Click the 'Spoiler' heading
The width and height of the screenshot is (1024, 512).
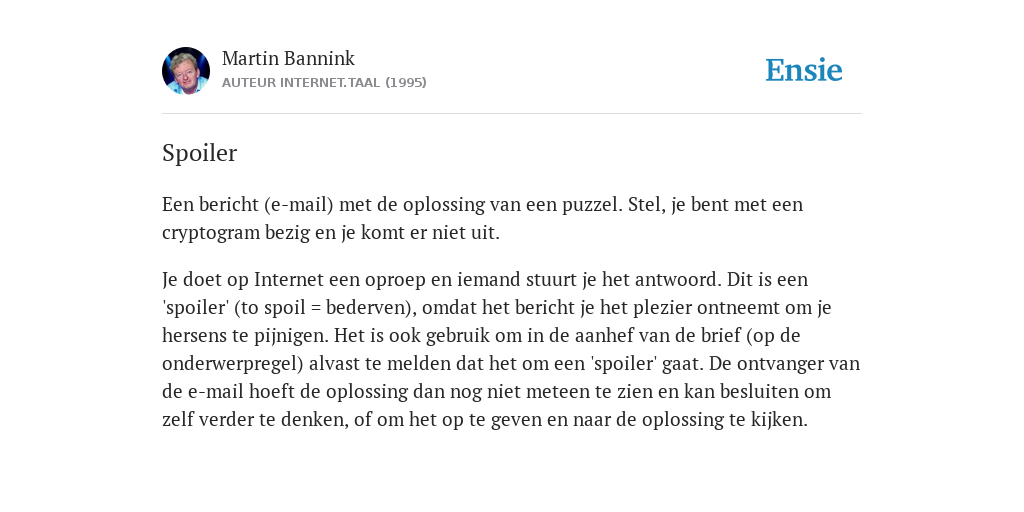[x=199, y=153]
